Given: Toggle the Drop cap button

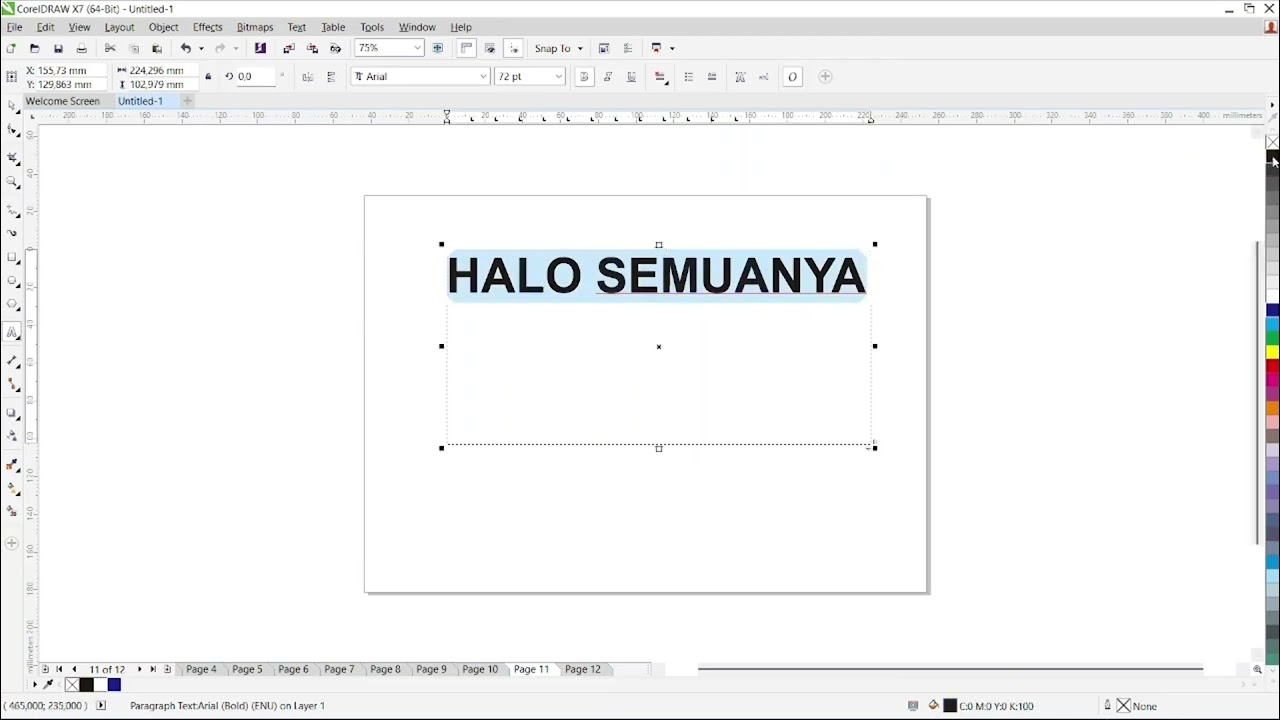Looking at the screenshot, I should (712, 77).
